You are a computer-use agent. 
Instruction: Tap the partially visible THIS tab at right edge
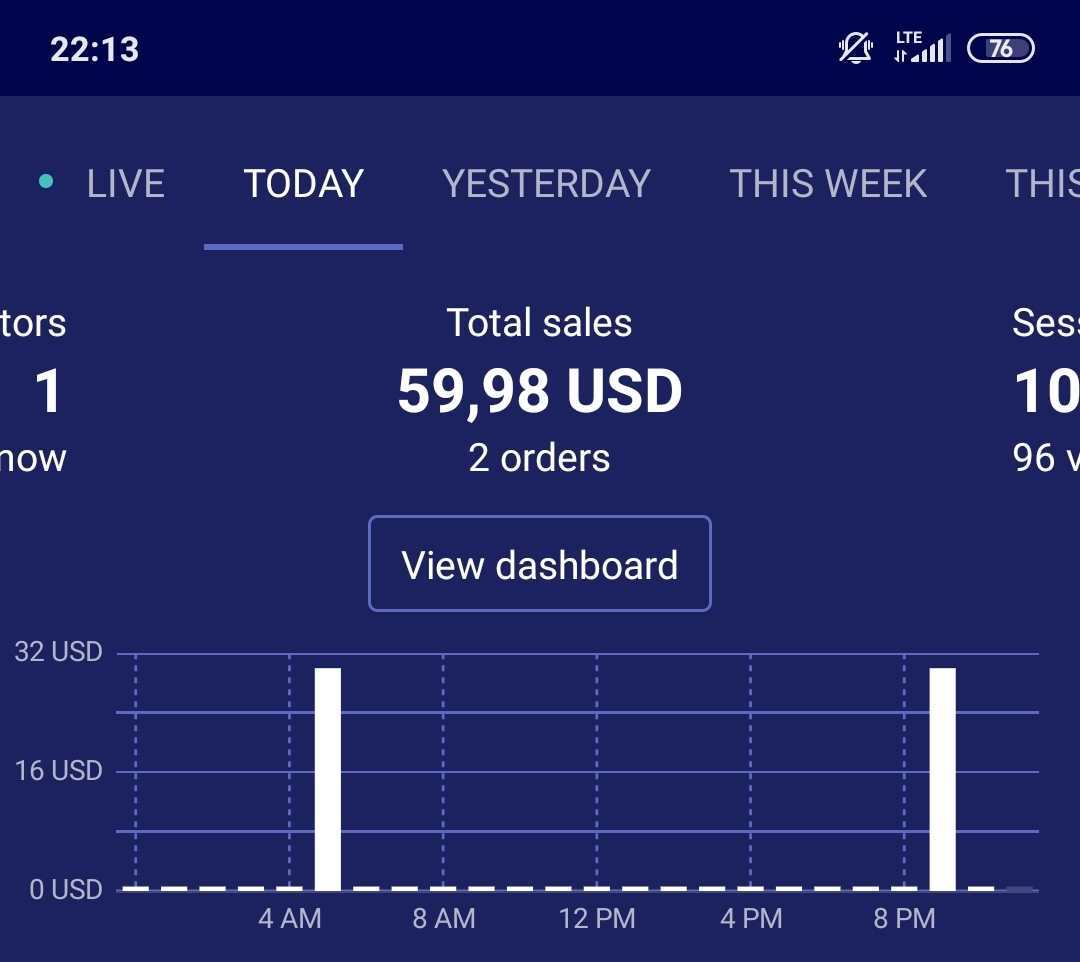click(1042, 184)
